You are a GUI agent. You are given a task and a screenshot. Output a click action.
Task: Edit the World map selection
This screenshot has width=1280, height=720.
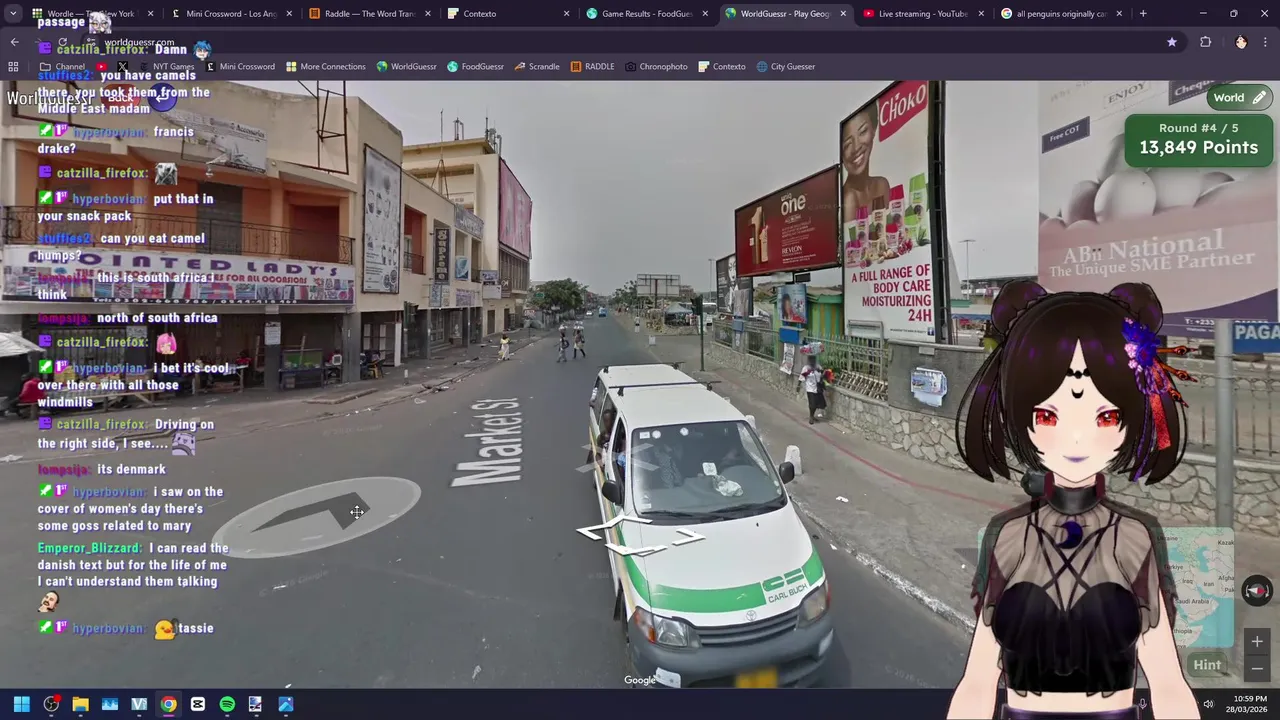[1238, 98]
